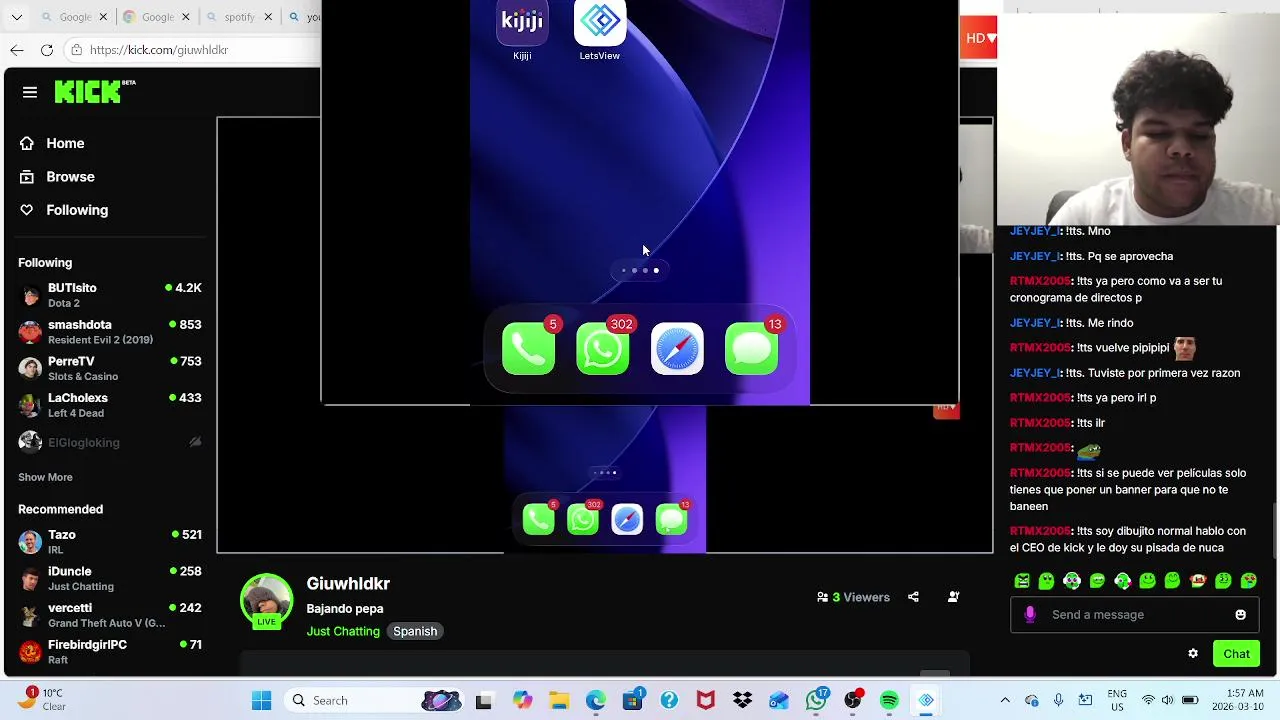The width and height of the screenshot is (1280, 720).
Task: Open the clock showing 1:57 AM
Action: point(1236,700)
